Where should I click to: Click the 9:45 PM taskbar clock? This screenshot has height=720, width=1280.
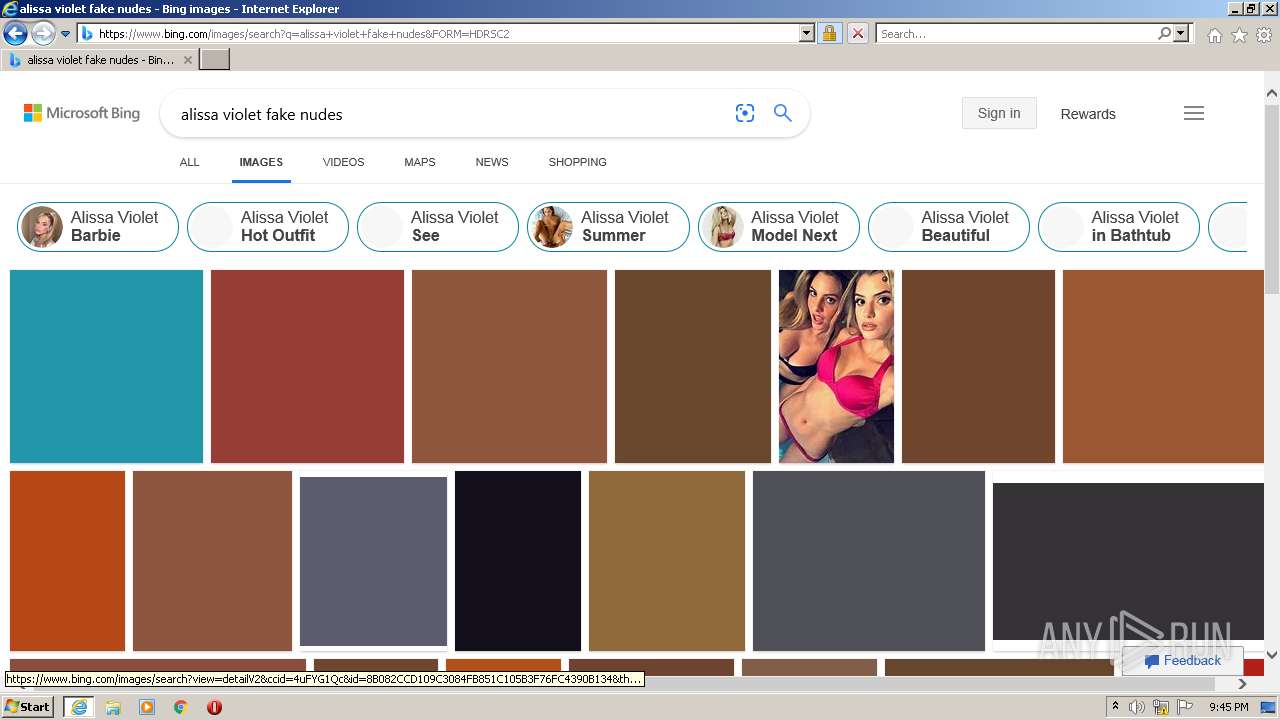(x=1229, y=707)
